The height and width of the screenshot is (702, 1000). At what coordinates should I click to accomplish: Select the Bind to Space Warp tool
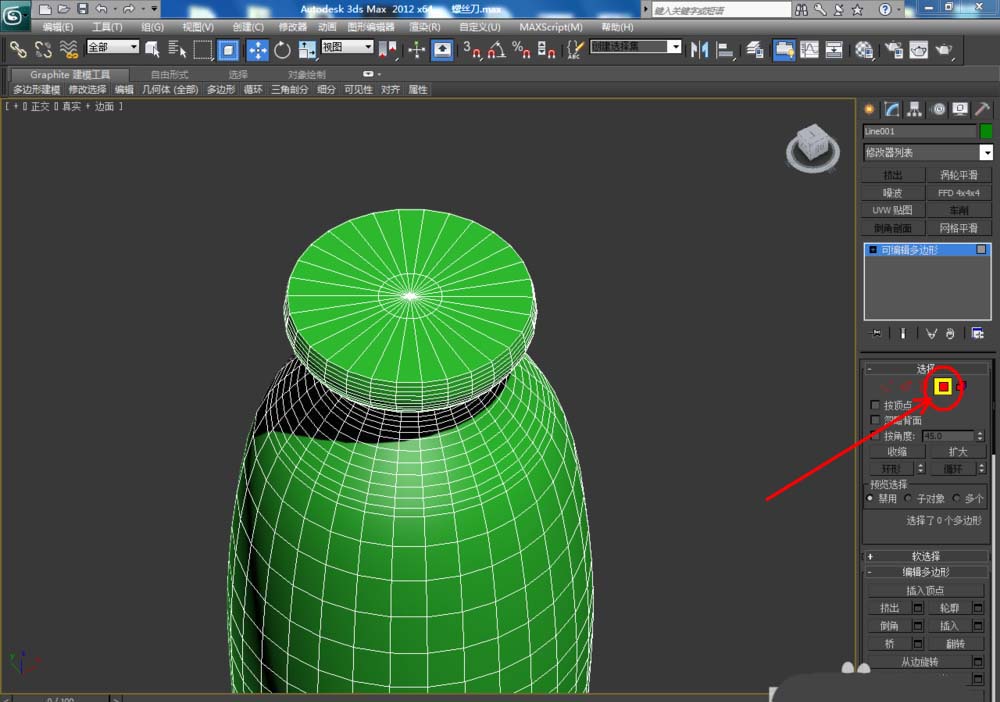pyautogui.click(x=68, y=49)
